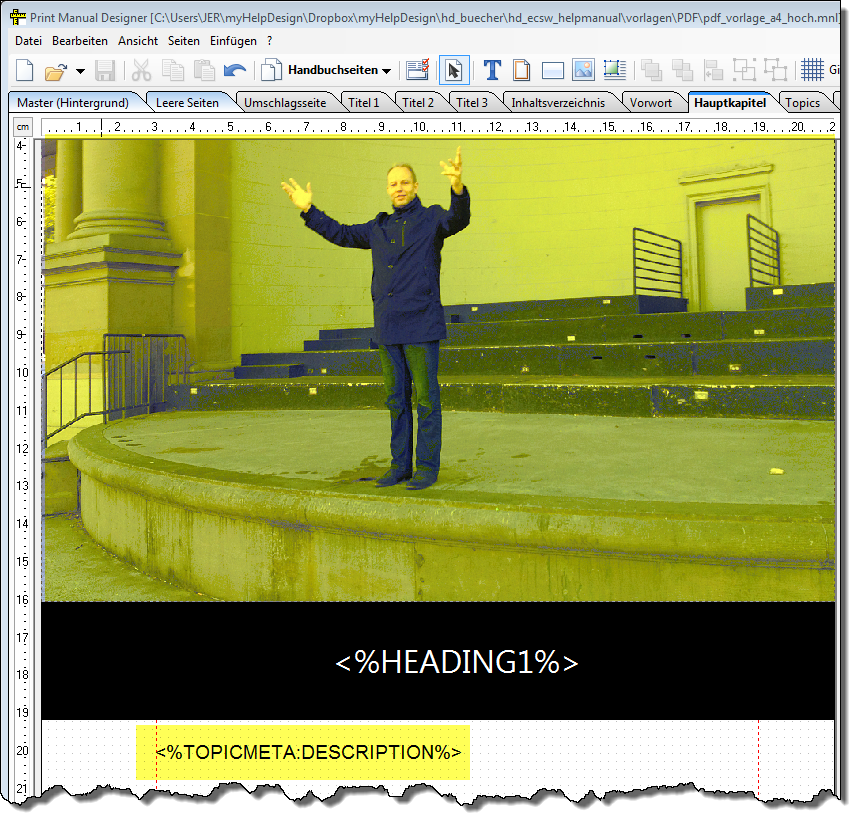Click the Open folder icon
The image size is (856, 827).
[x=55, y=70]
